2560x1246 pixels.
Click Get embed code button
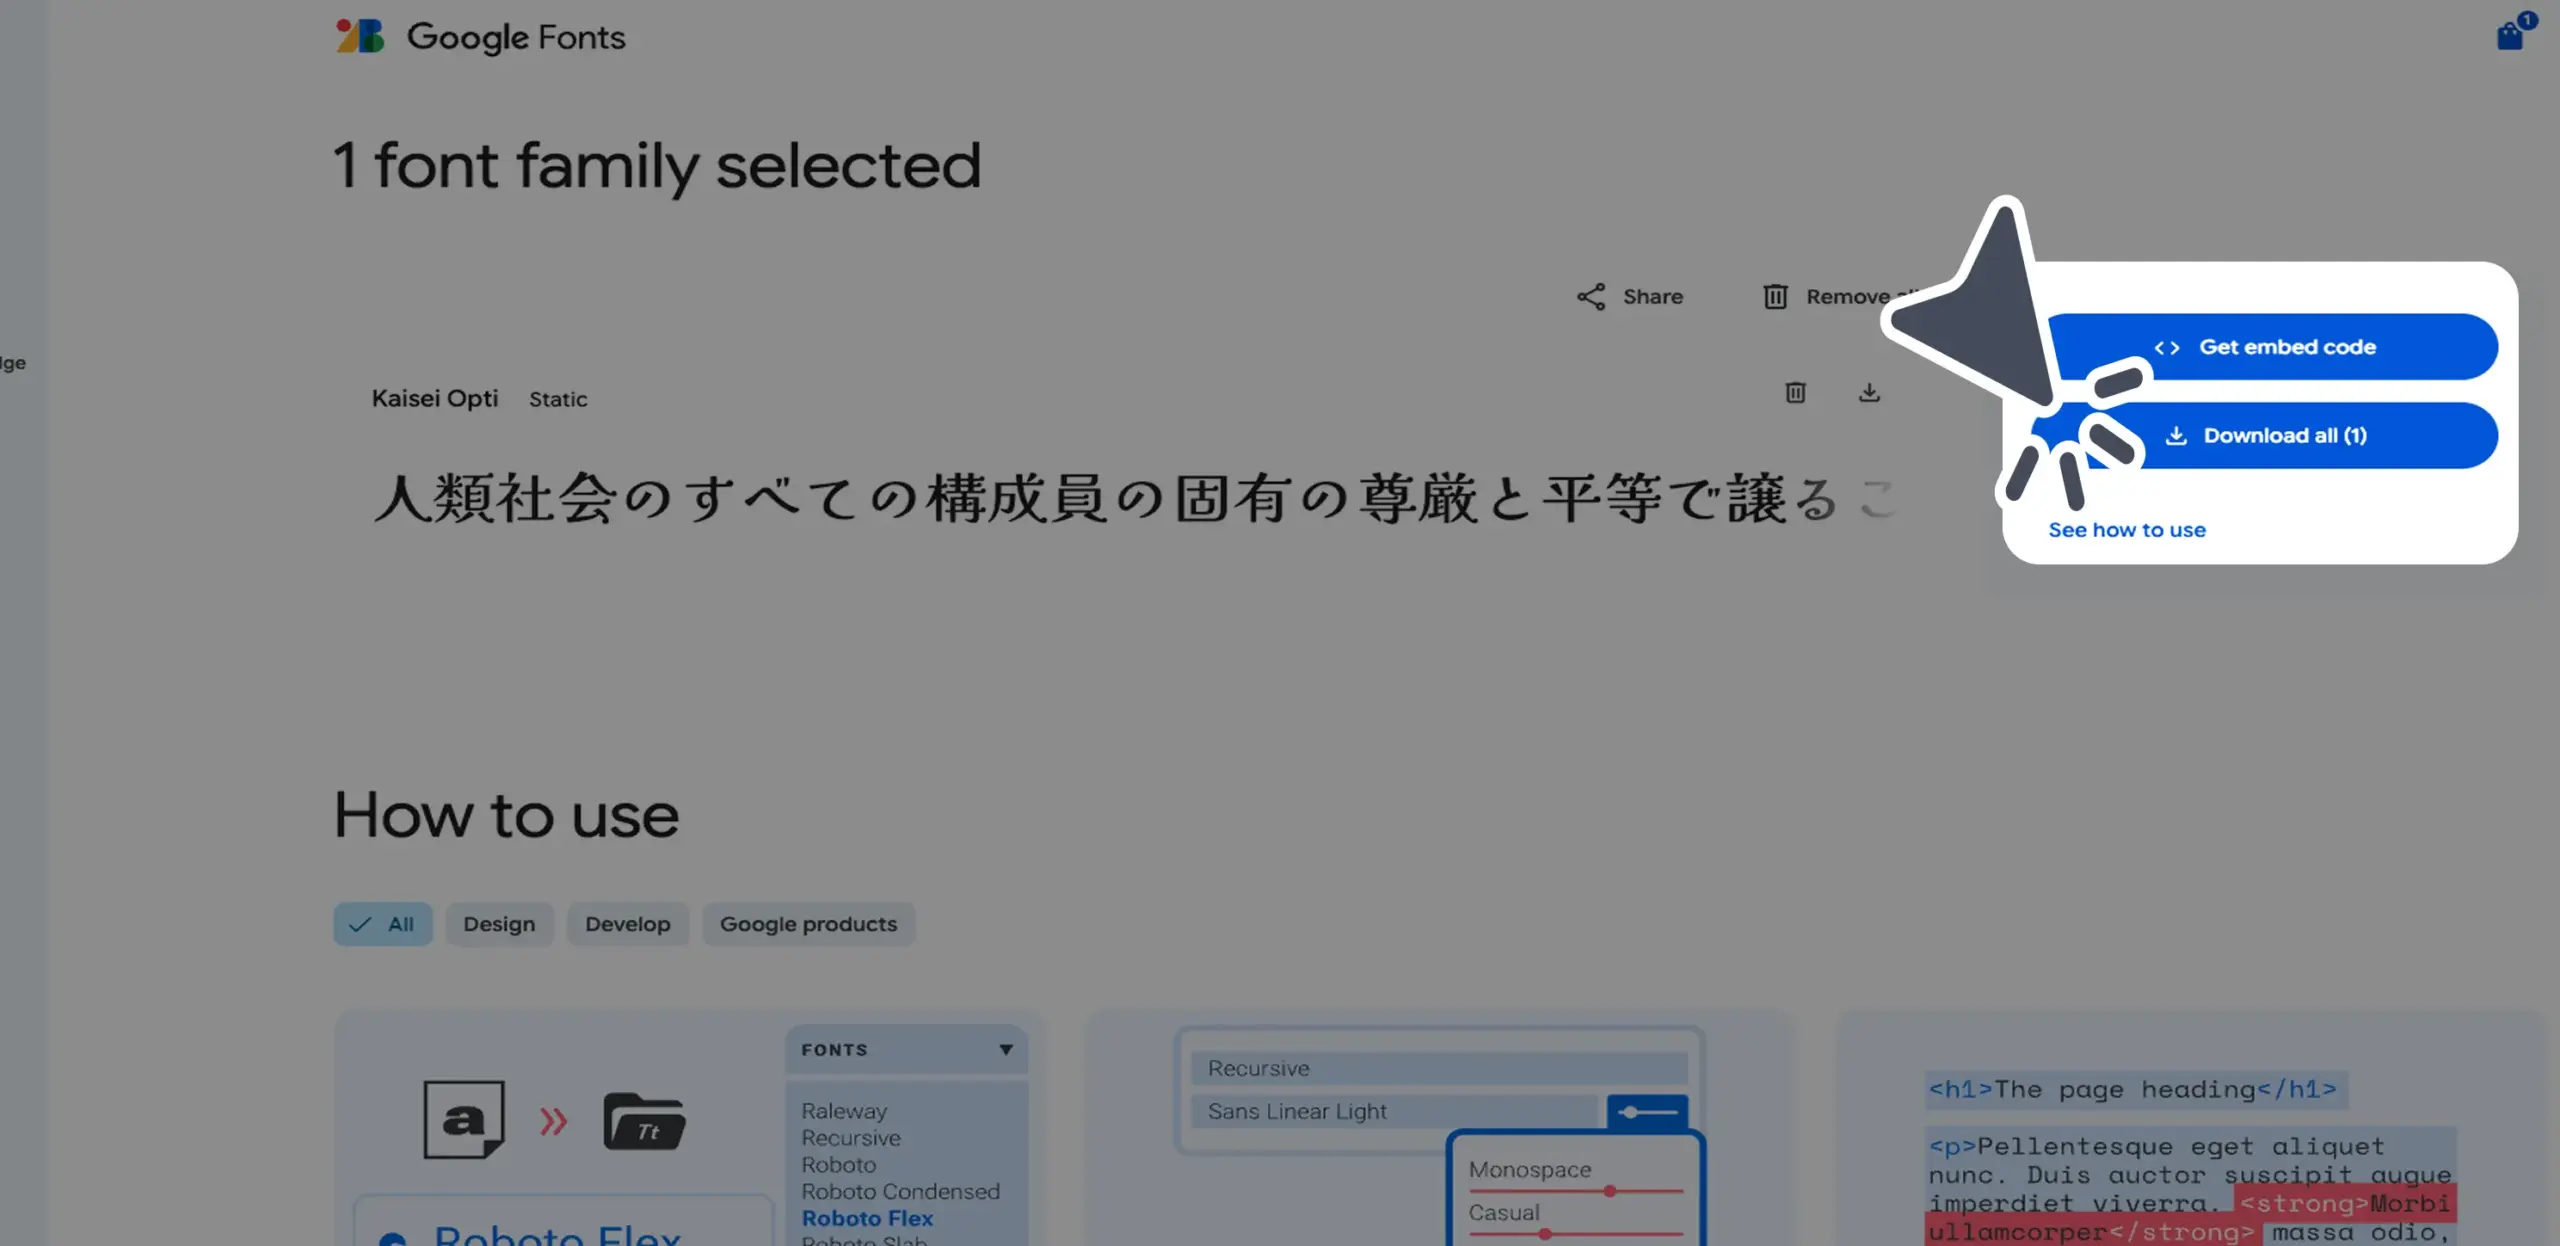[2272, 347]
